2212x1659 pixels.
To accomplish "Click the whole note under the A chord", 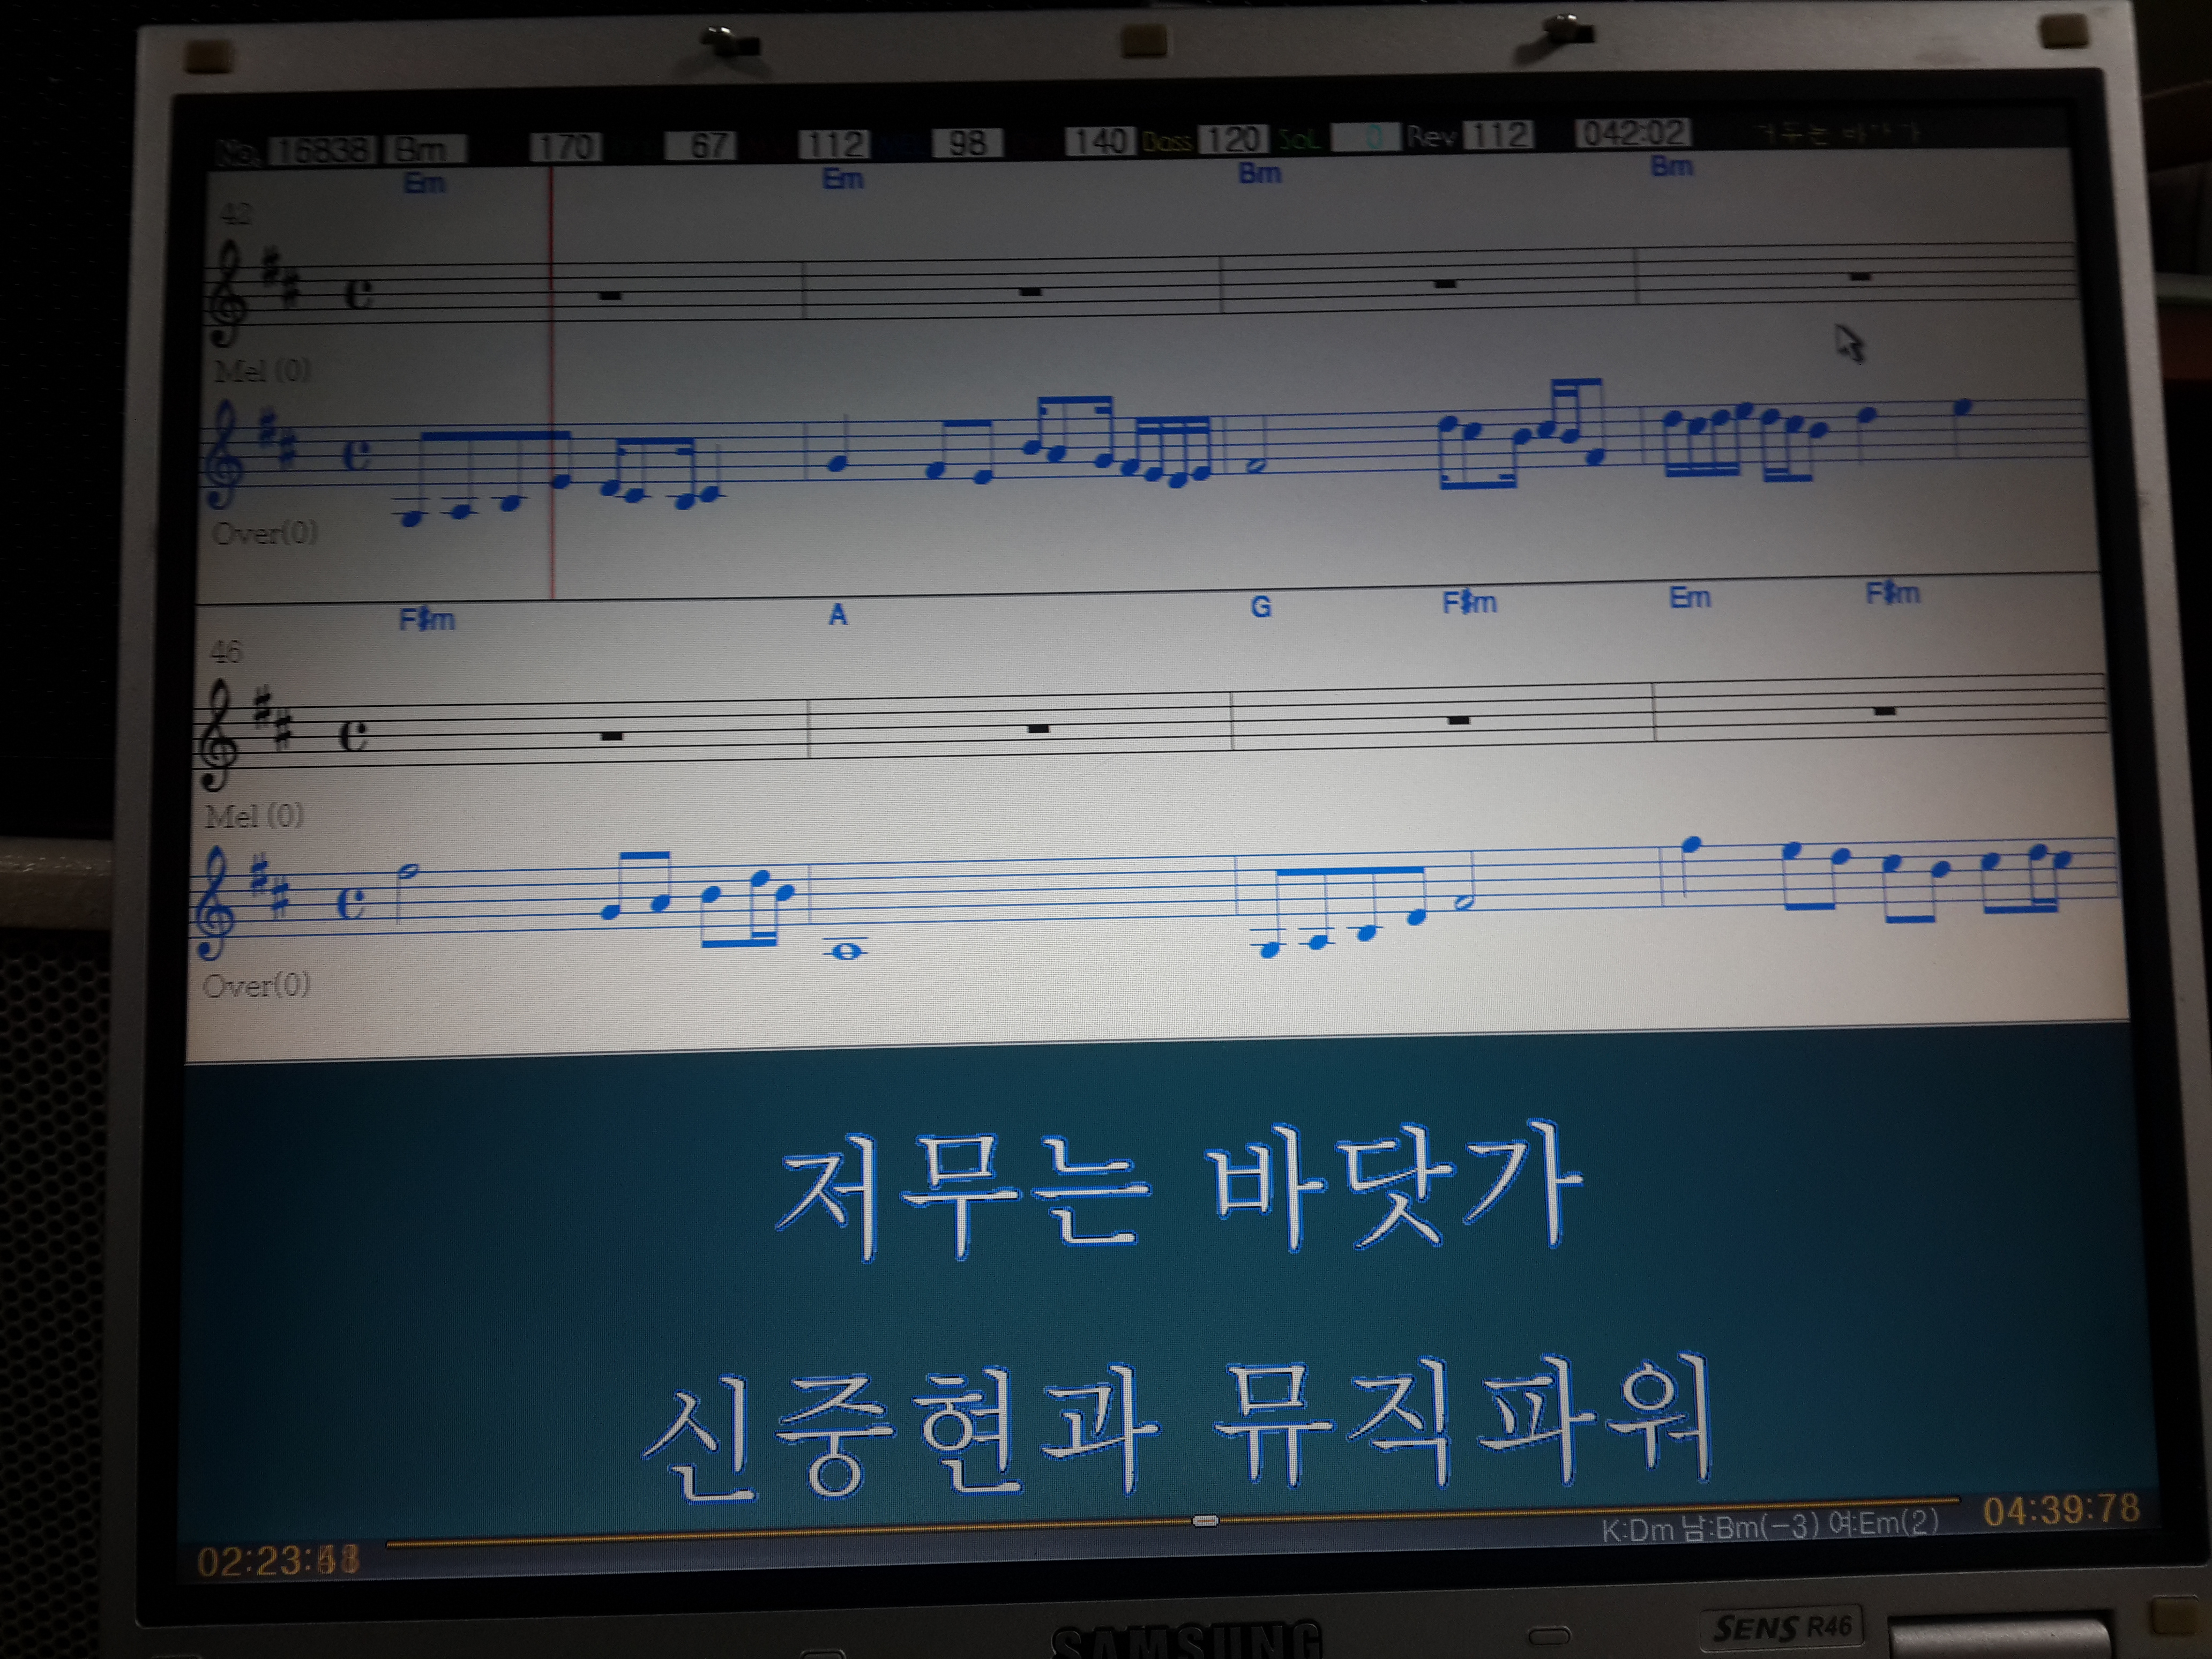I will pos(847,951).
